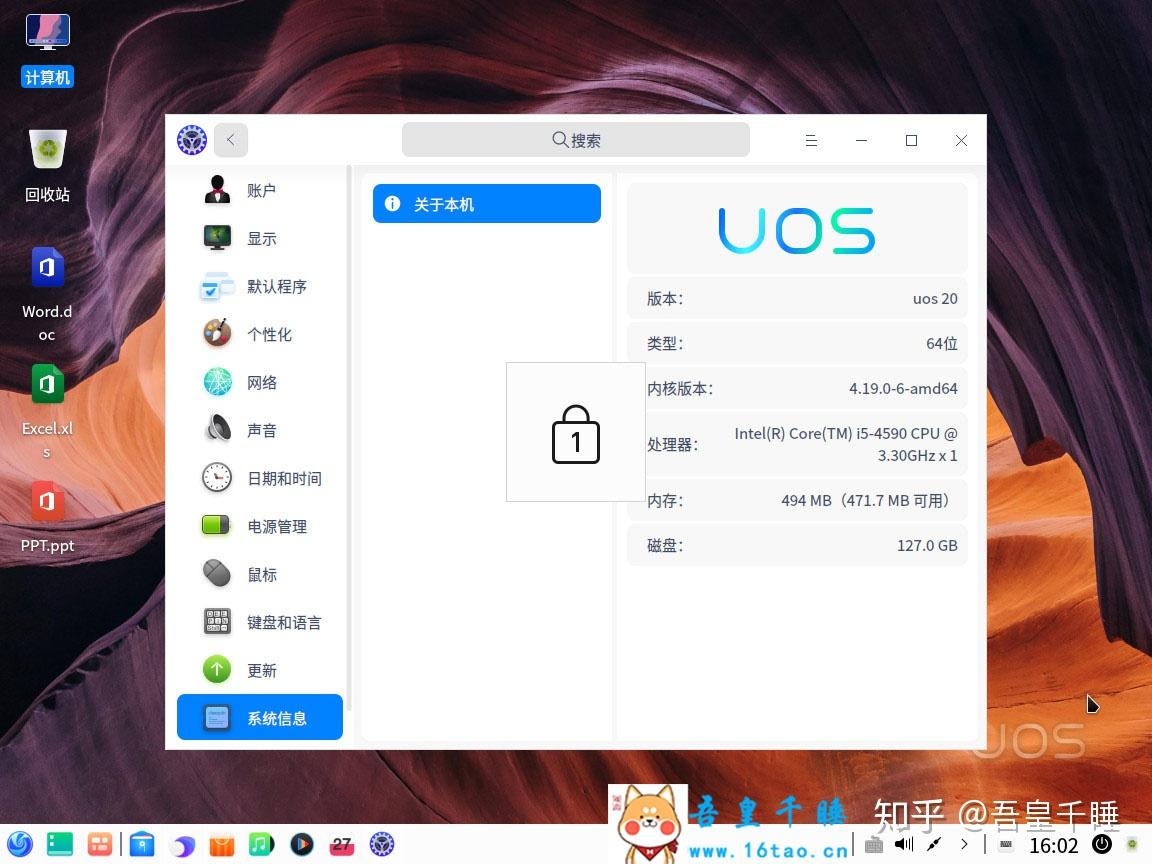This screenshot has height=864, width=1152.
Task: Select the About This PC tab
Action: [486, 203]
